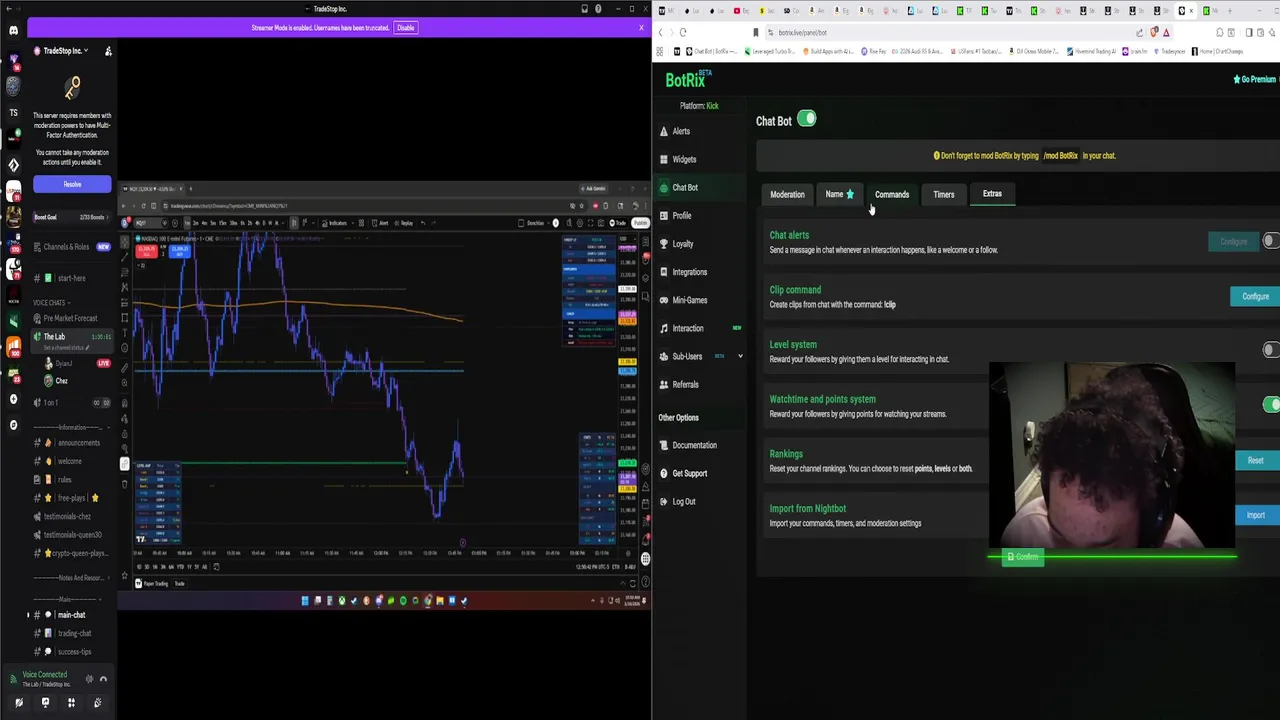This screenshot has height=720, width=1280.
Task: Configure the Clip command
Action: (x=1255, y=296)
